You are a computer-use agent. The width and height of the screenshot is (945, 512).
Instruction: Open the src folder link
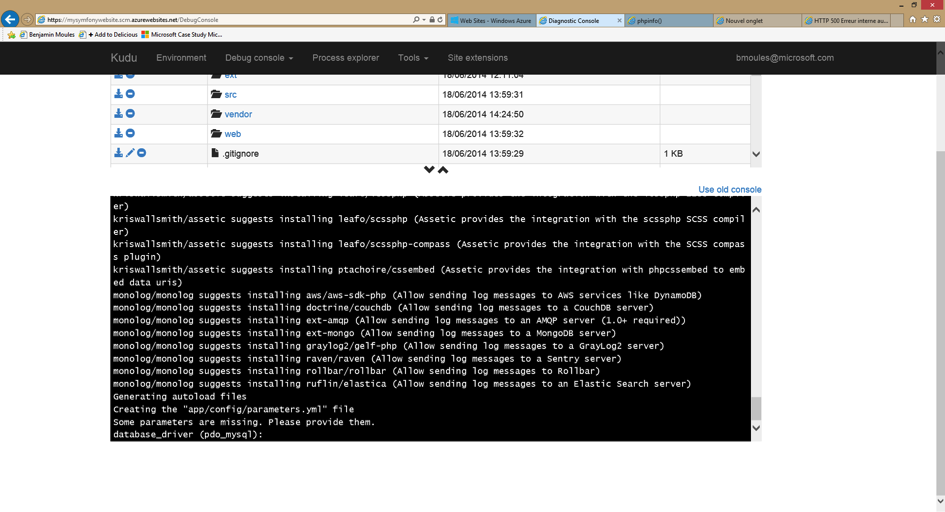pyautogui.click(x=230, y=95)
